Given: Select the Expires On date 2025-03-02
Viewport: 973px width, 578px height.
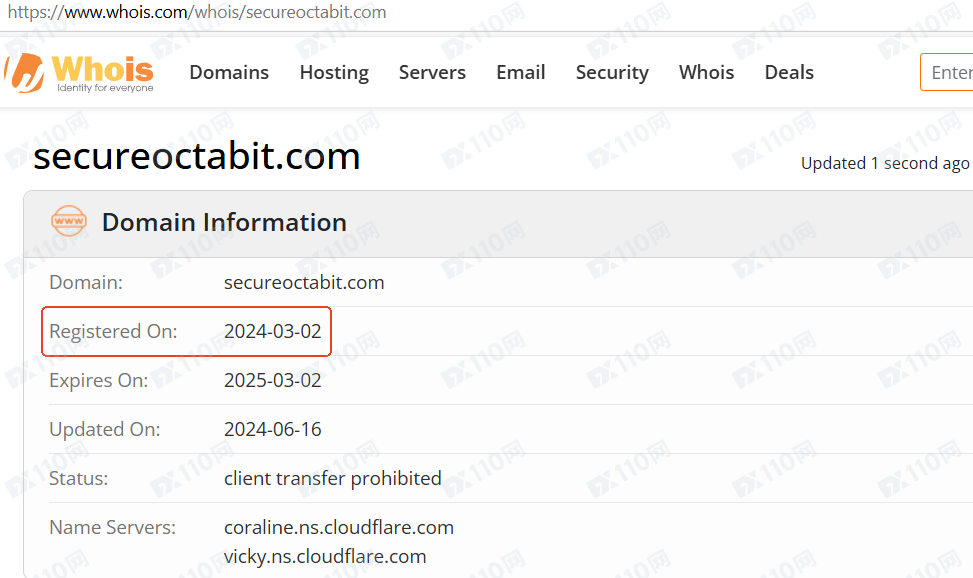Looking at the screenshot, I should (272, 381).
